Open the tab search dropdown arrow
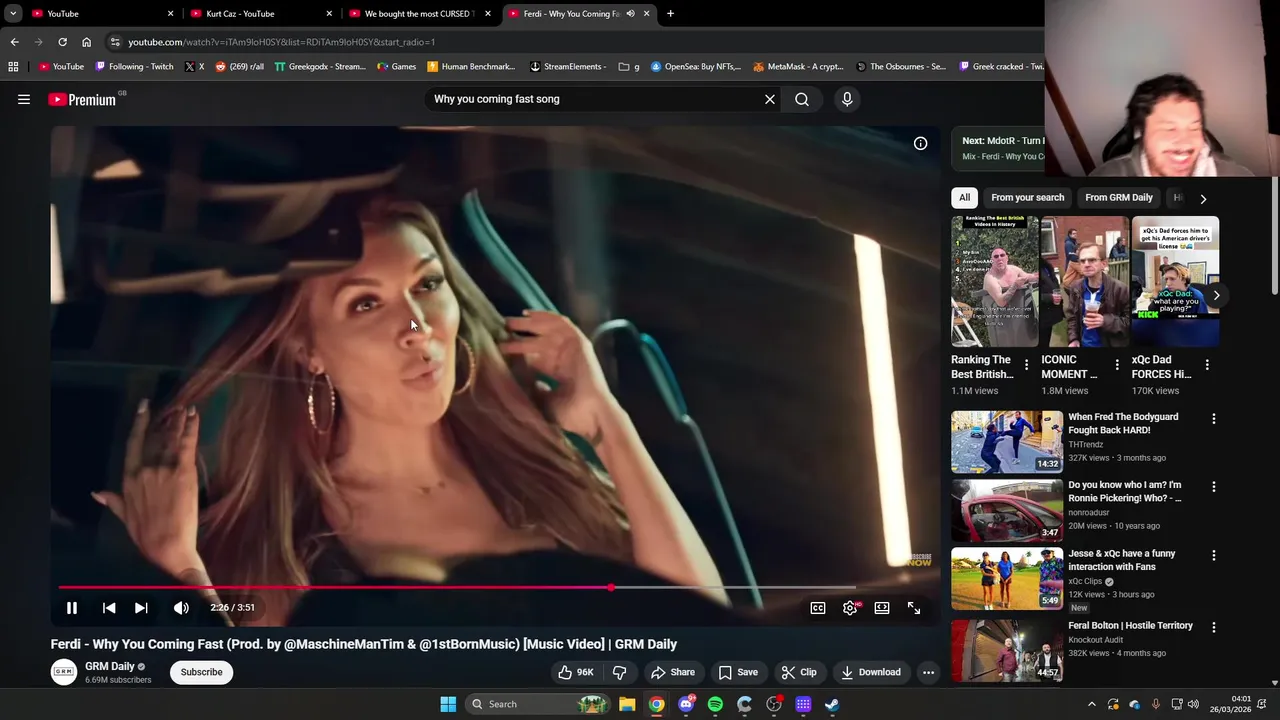This screenshot has width=1280, height=720. pyautogui.click(x=13, y=14)
